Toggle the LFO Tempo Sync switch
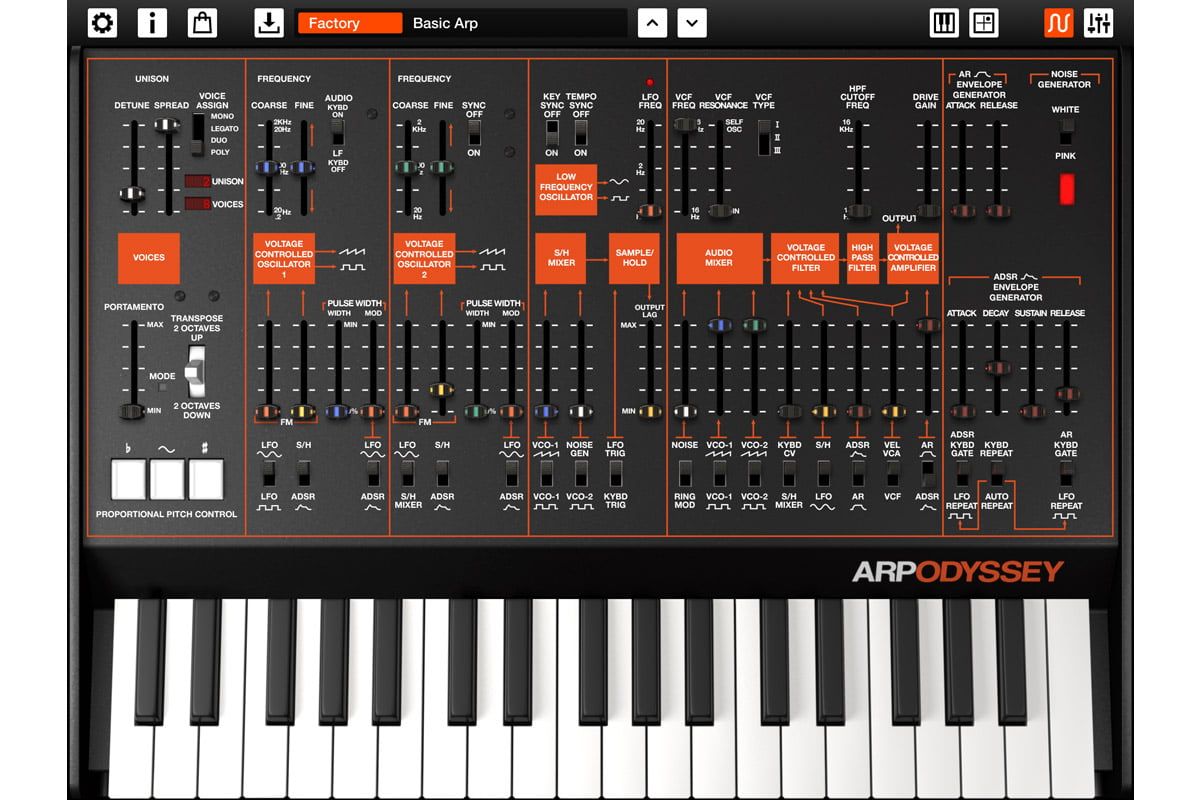The width and height of the screenshot is (1200, 800). pyautogui.click(x=581, y=133)
